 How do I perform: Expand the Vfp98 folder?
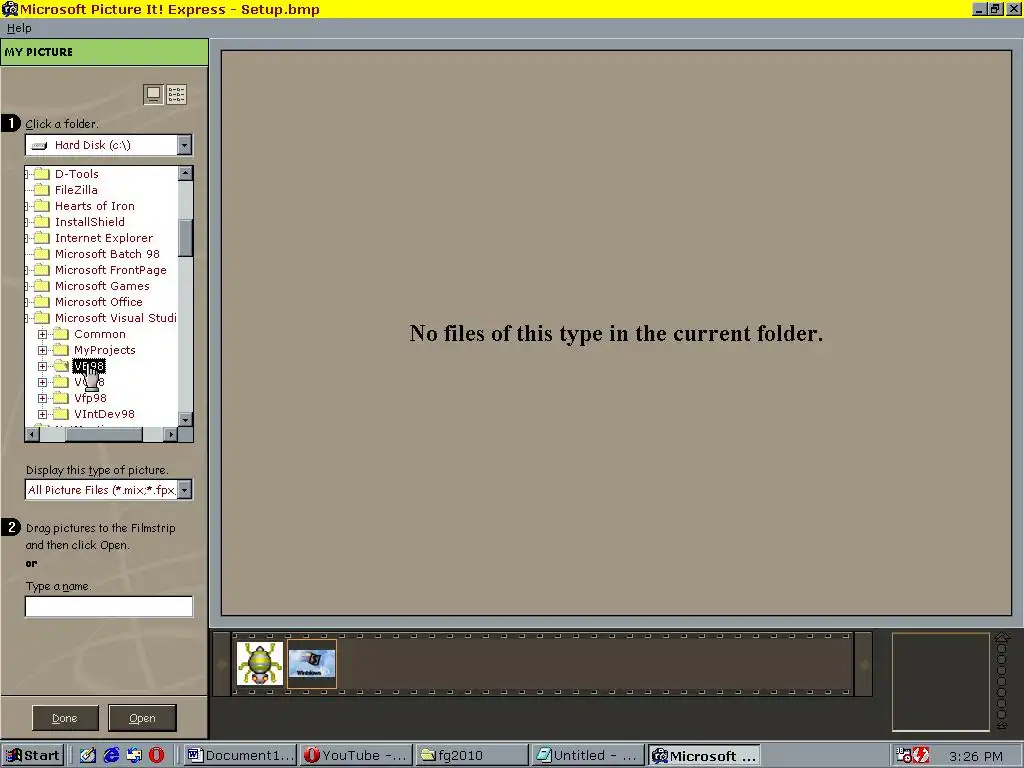(x=42, y=398)
